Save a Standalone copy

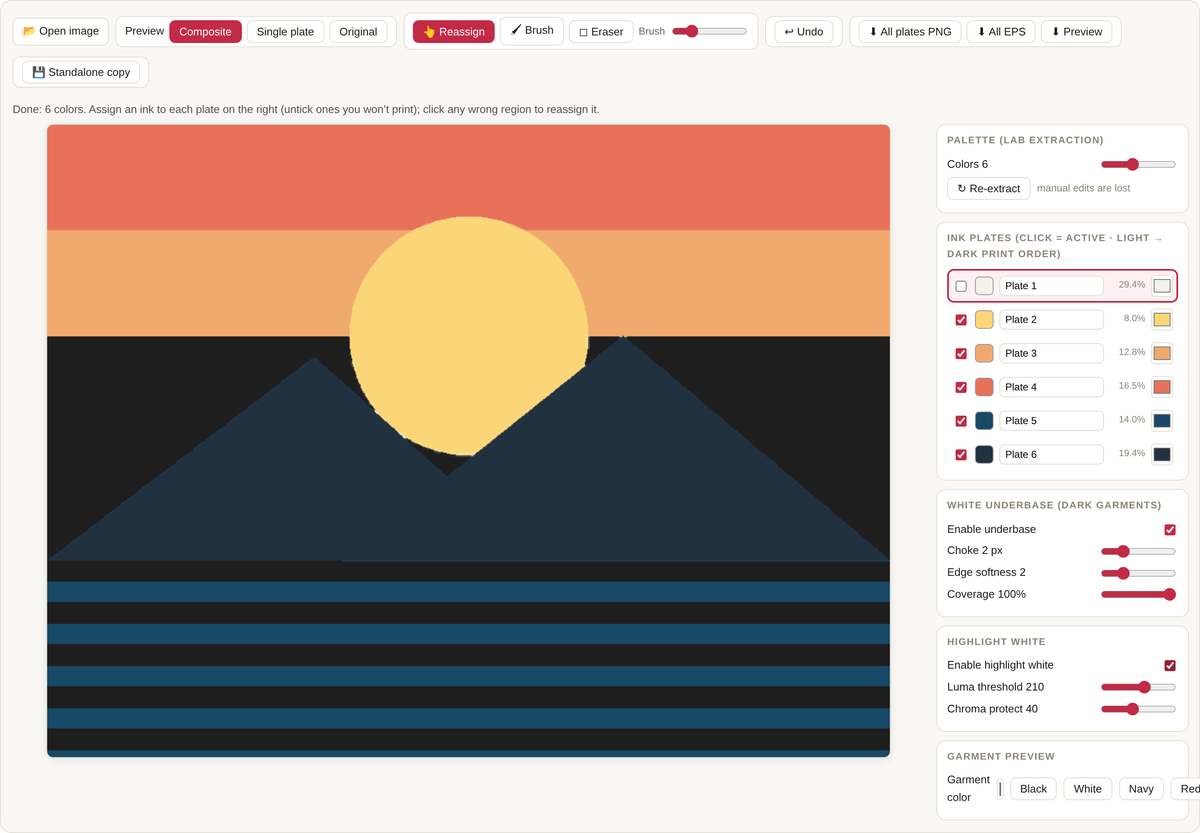(81, 72)
